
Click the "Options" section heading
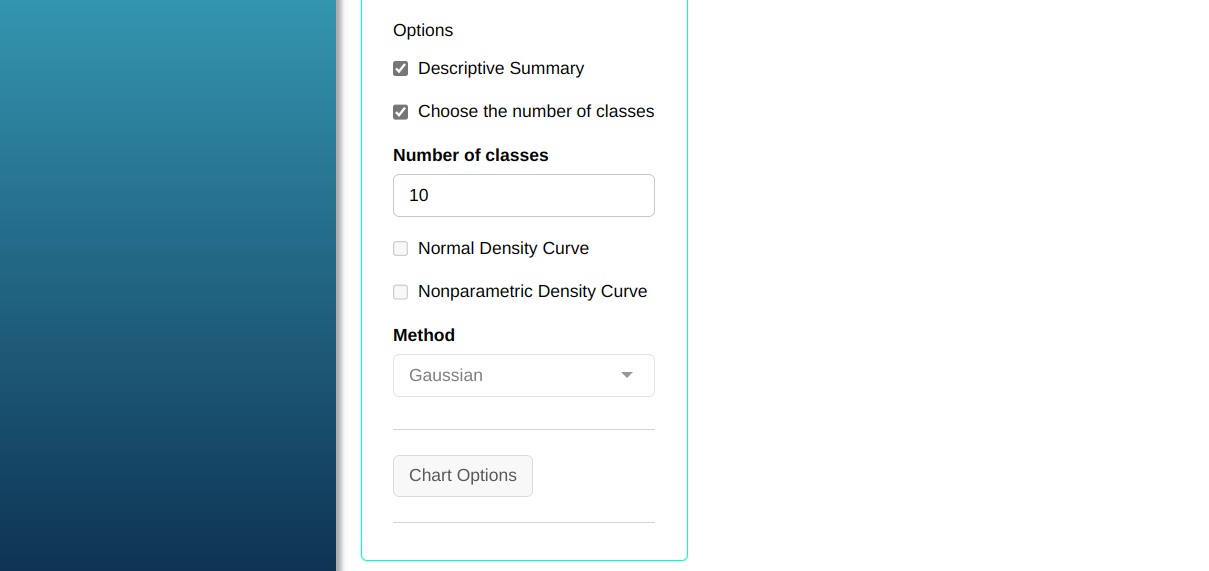point(423,31)
